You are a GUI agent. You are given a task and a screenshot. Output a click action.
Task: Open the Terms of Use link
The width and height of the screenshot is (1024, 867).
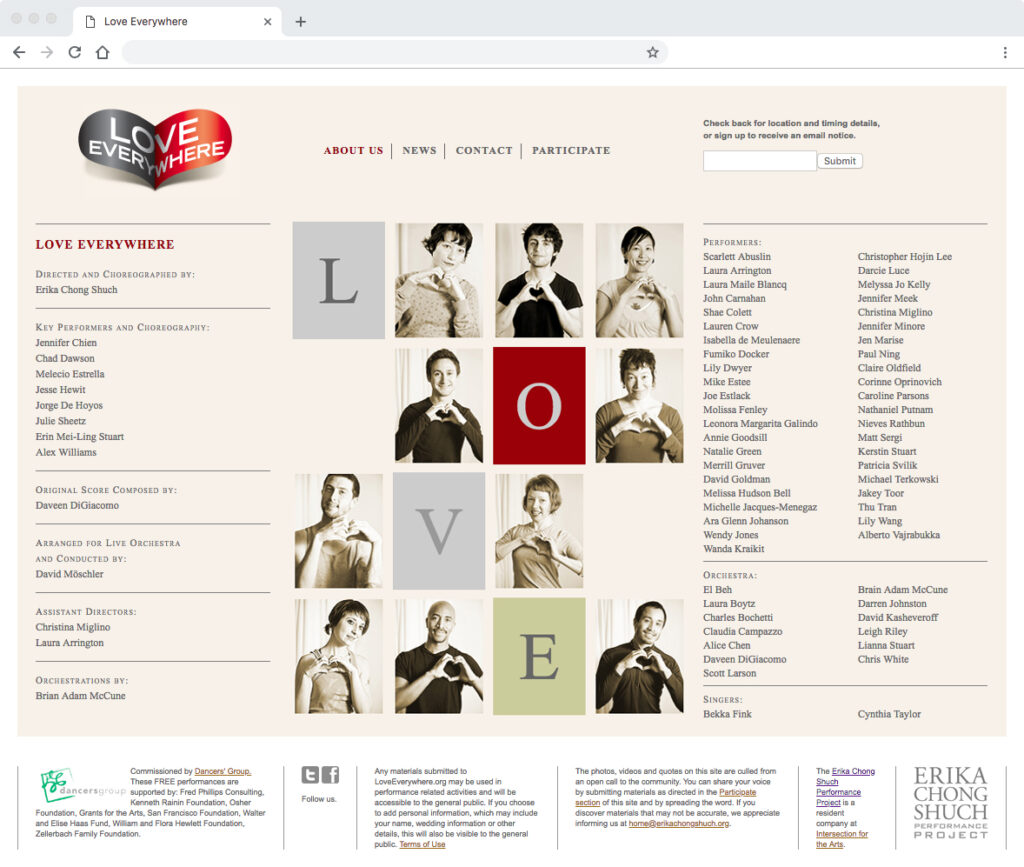[422, 844]
